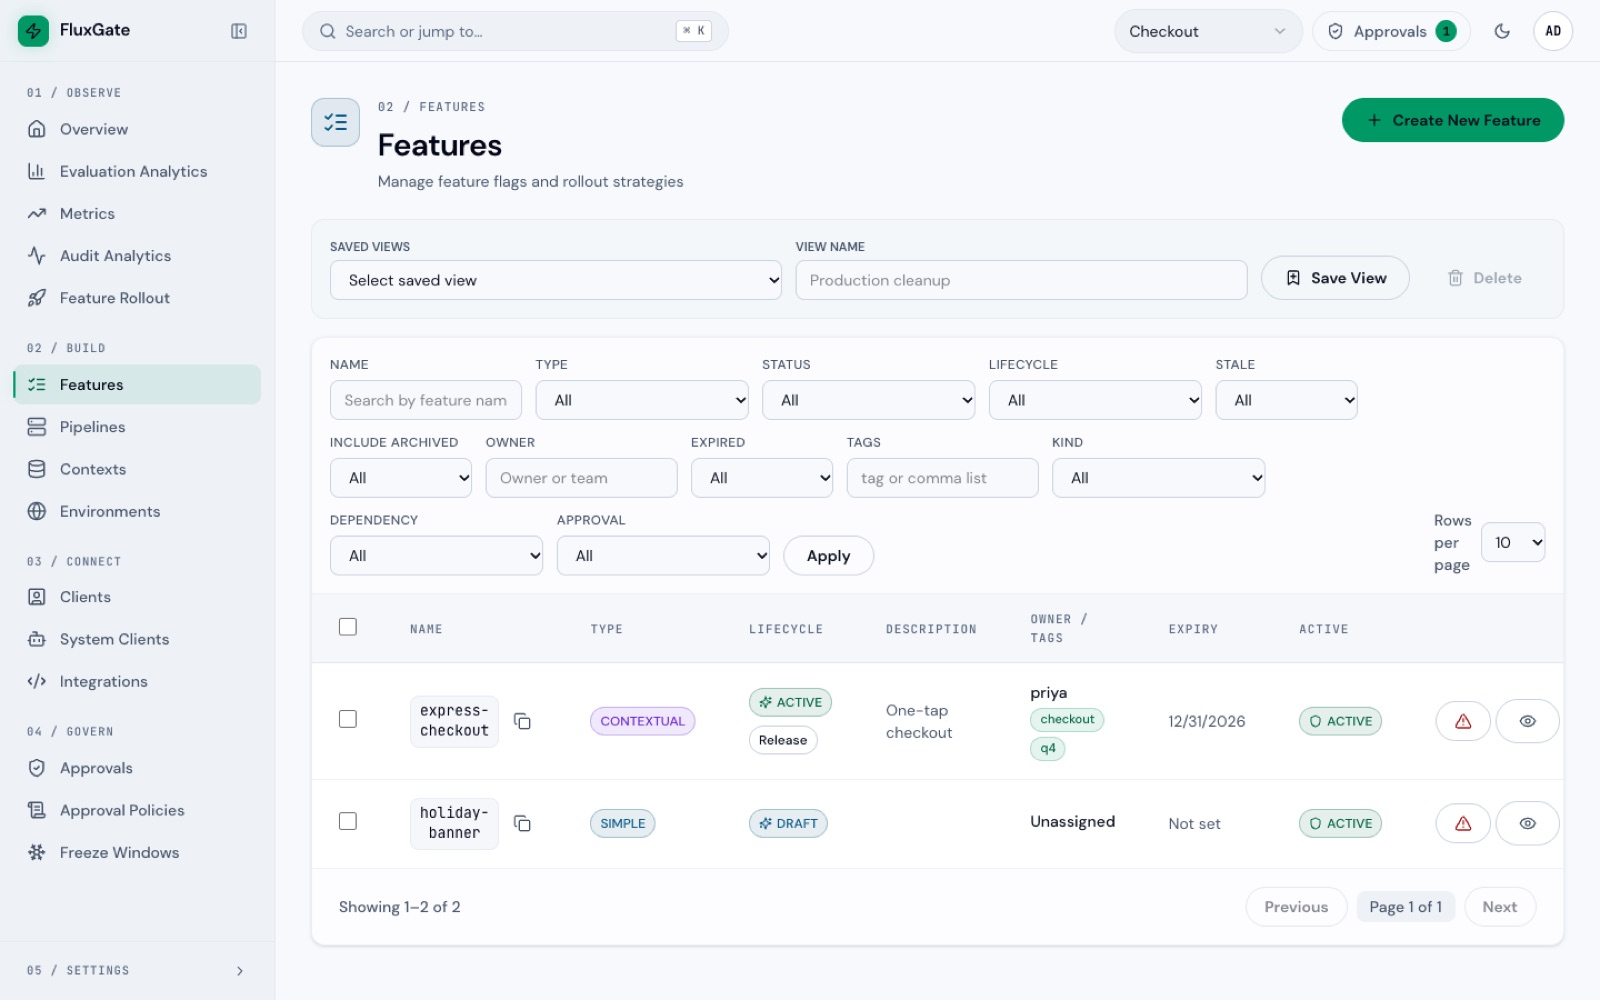
Task: Check the holiday-banner row checkbox
Action: (x=348, y=821)
